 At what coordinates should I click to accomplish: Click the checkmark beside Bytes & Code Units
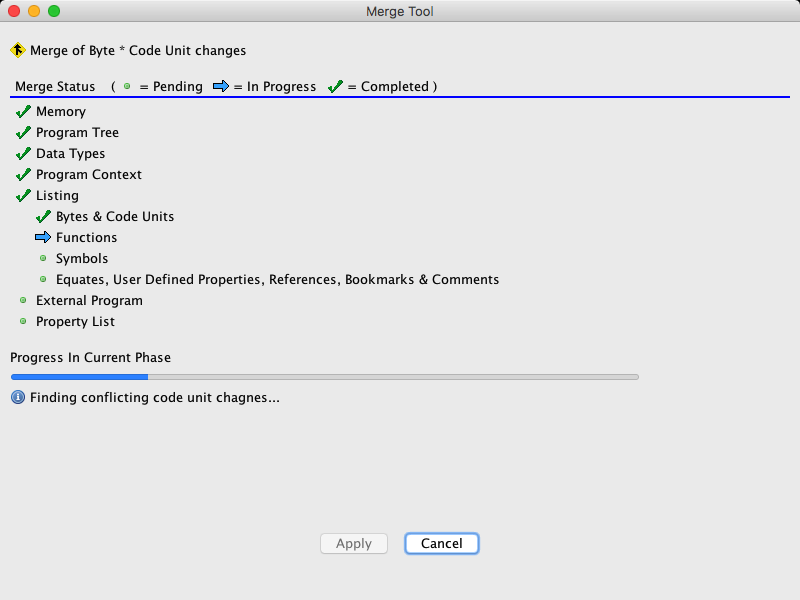point(43,217)
